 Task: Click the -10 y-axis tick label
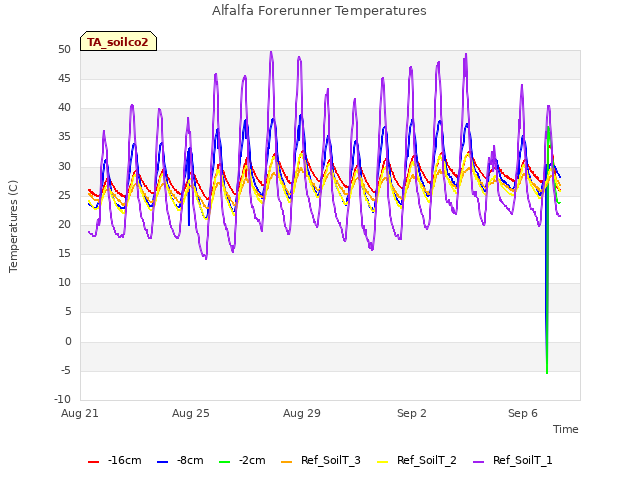pos(62,400)
